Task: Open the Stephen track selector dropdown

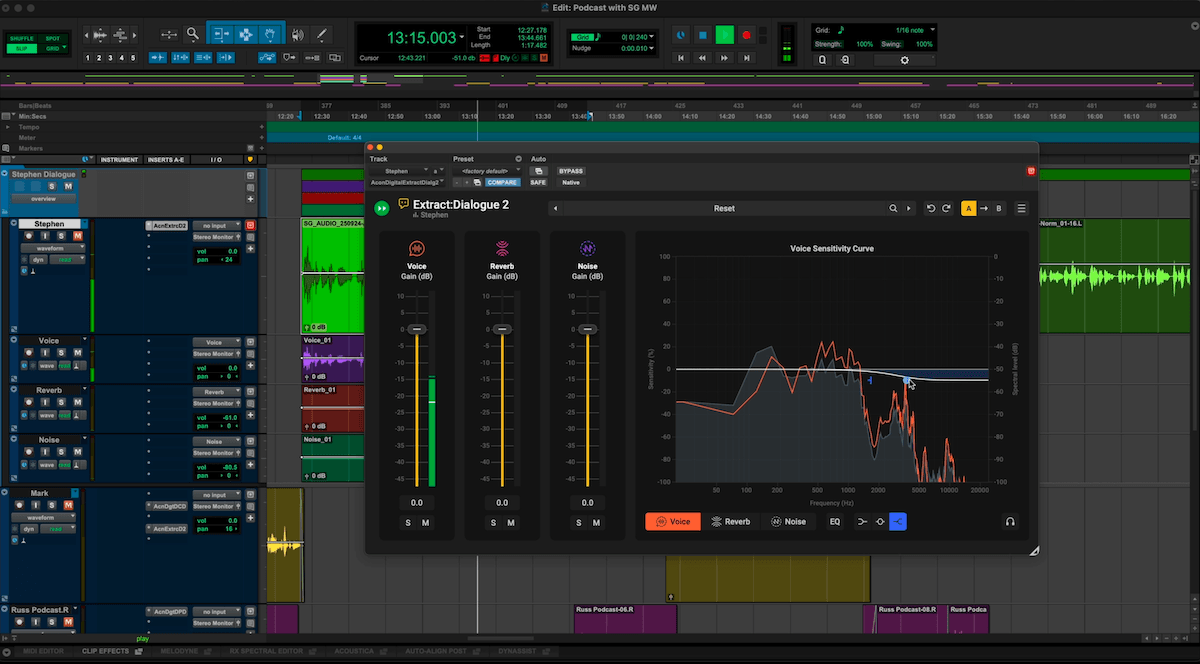Action: click(399, 171)
